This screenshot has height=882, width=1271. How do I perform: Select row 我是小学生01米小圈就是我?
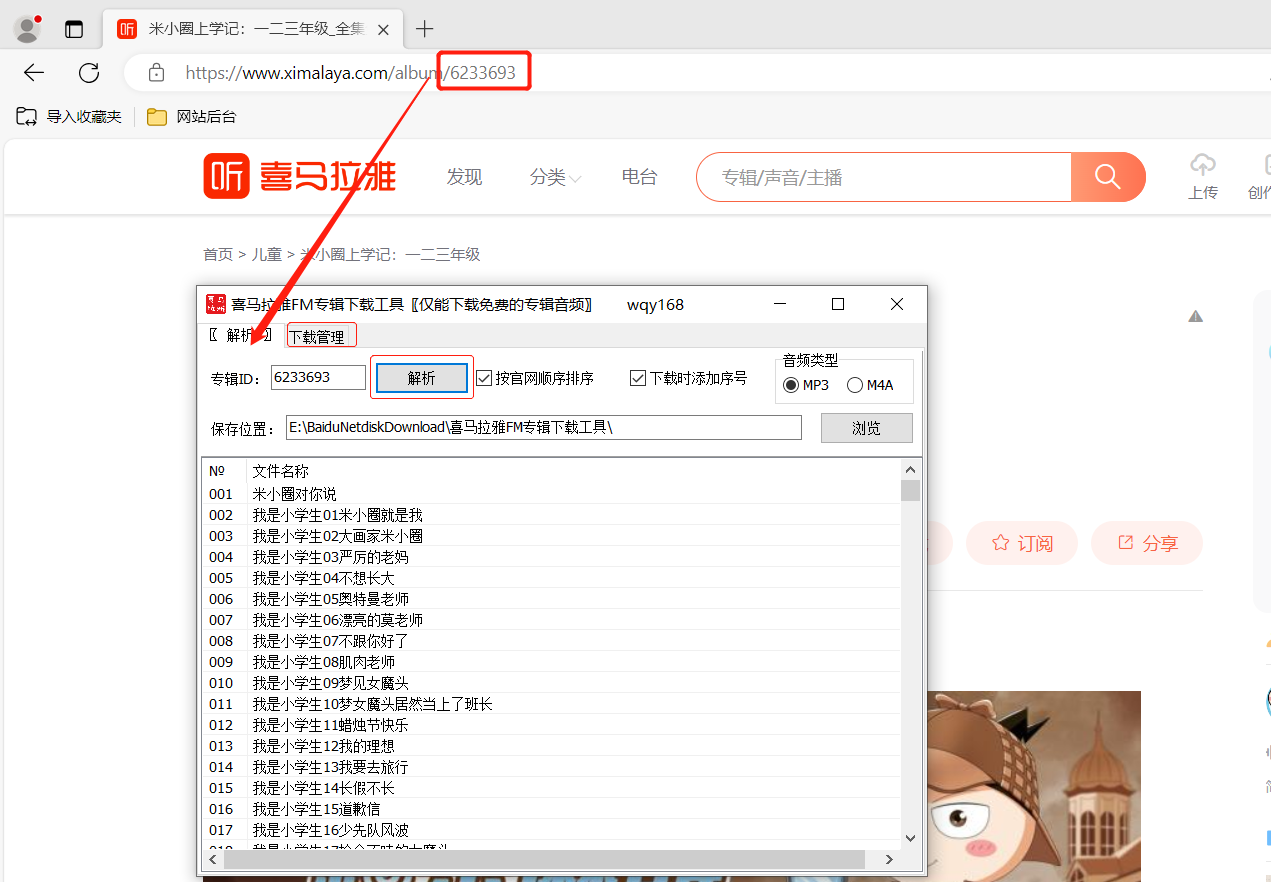click(551, 515)
